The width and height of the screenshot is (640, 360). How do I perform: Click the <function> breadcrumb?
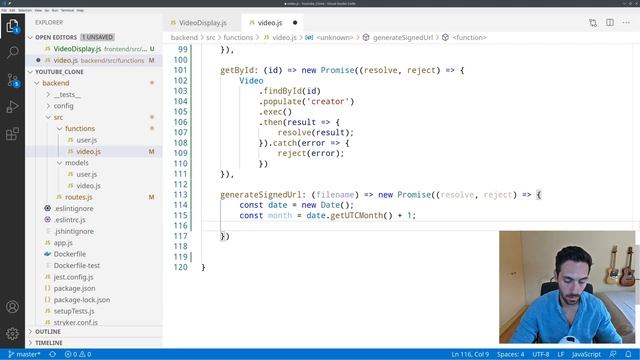(465, 38)
